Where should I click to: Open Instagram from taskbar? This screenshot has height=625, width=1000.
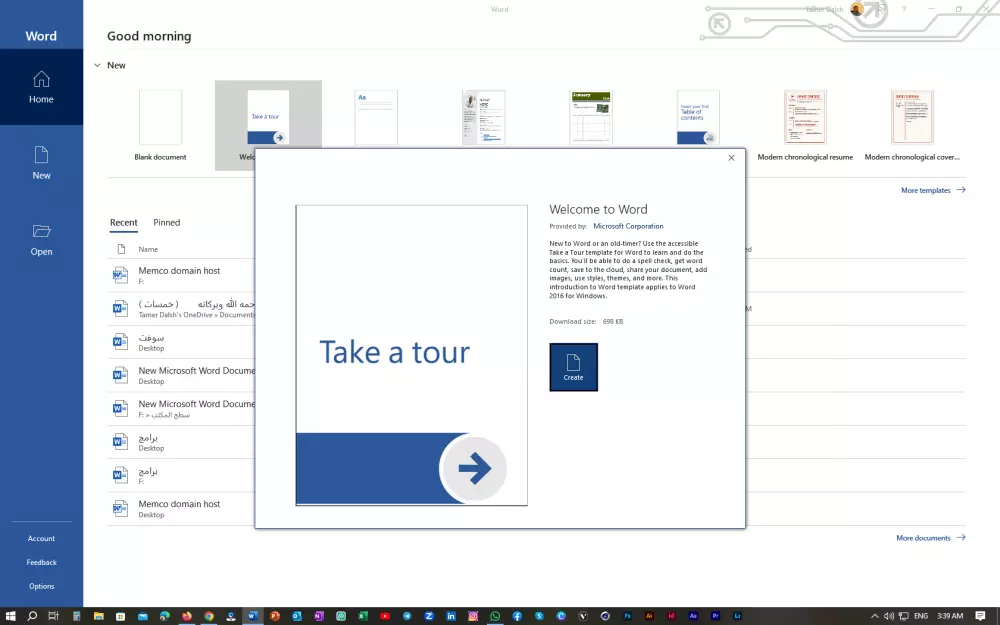coord(473,616)
